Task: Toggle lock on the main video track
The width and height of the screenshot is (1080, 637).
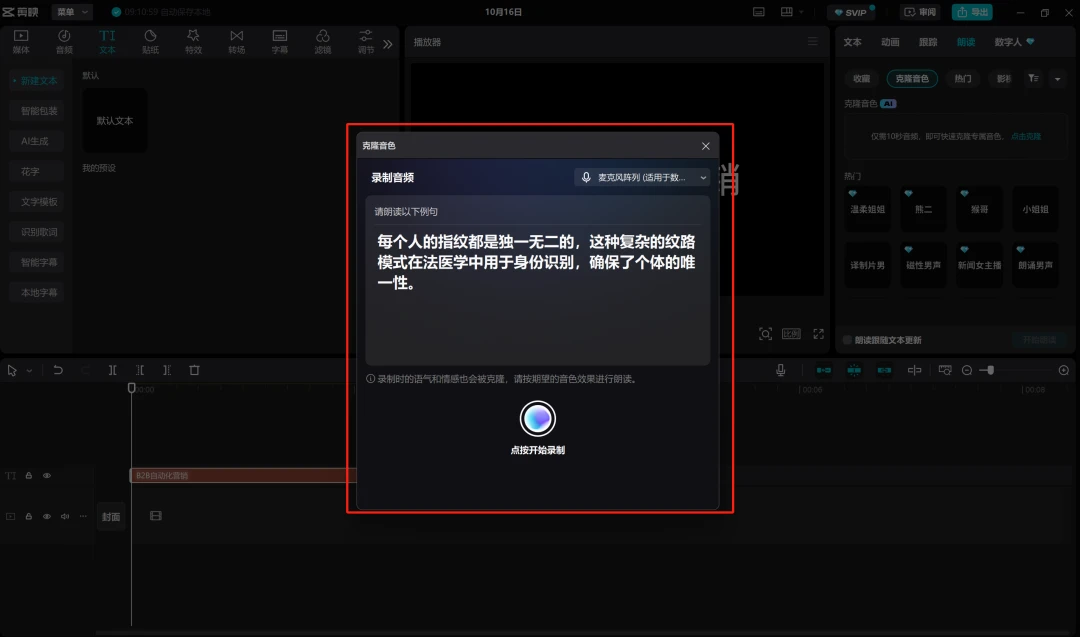Action: tap(29, 516)
